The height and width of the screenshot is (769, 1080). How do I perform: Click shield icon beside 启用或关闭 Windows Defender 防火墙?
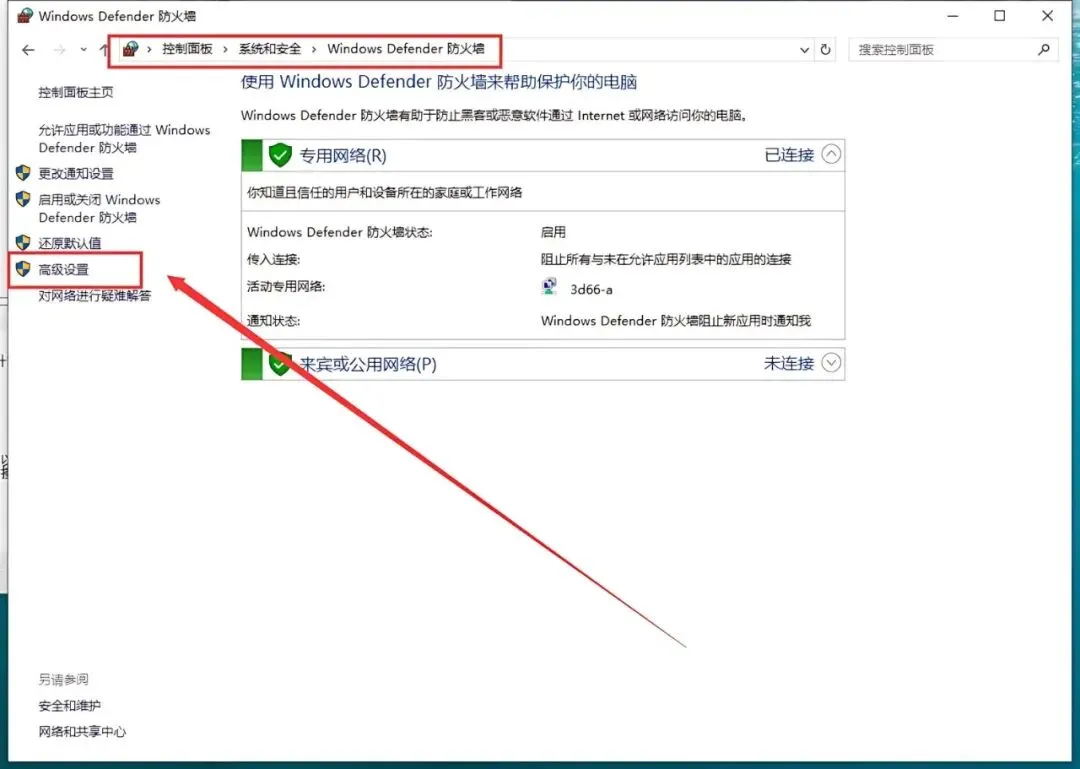click(x=23, y=200)
